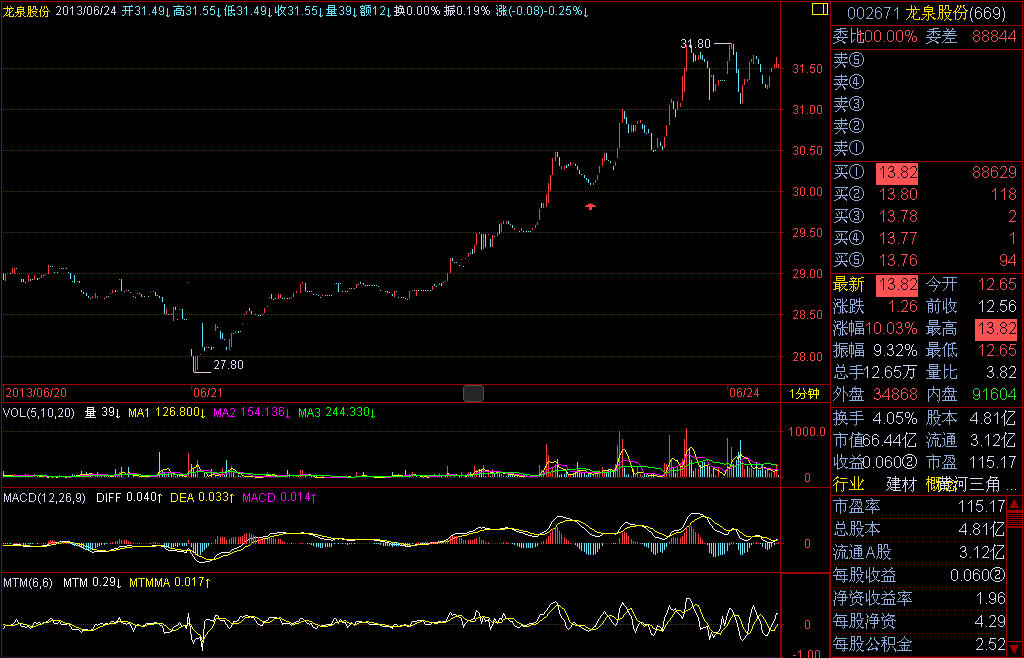This screenshot has height=658, width=1024.
Task: Click the 最新 latest price value
Action: pos(896,284)
